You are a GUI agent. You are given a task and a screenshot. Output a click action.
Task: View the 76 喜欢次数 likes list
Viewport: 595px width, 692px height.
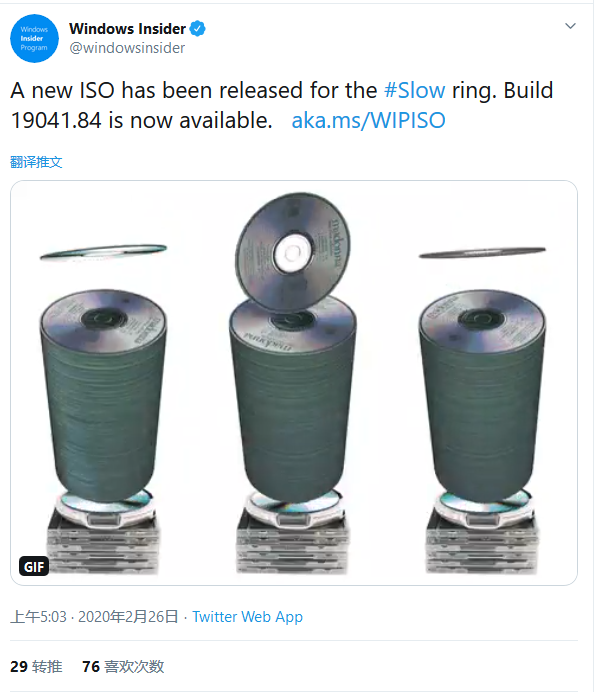click(x=123, y=666)
